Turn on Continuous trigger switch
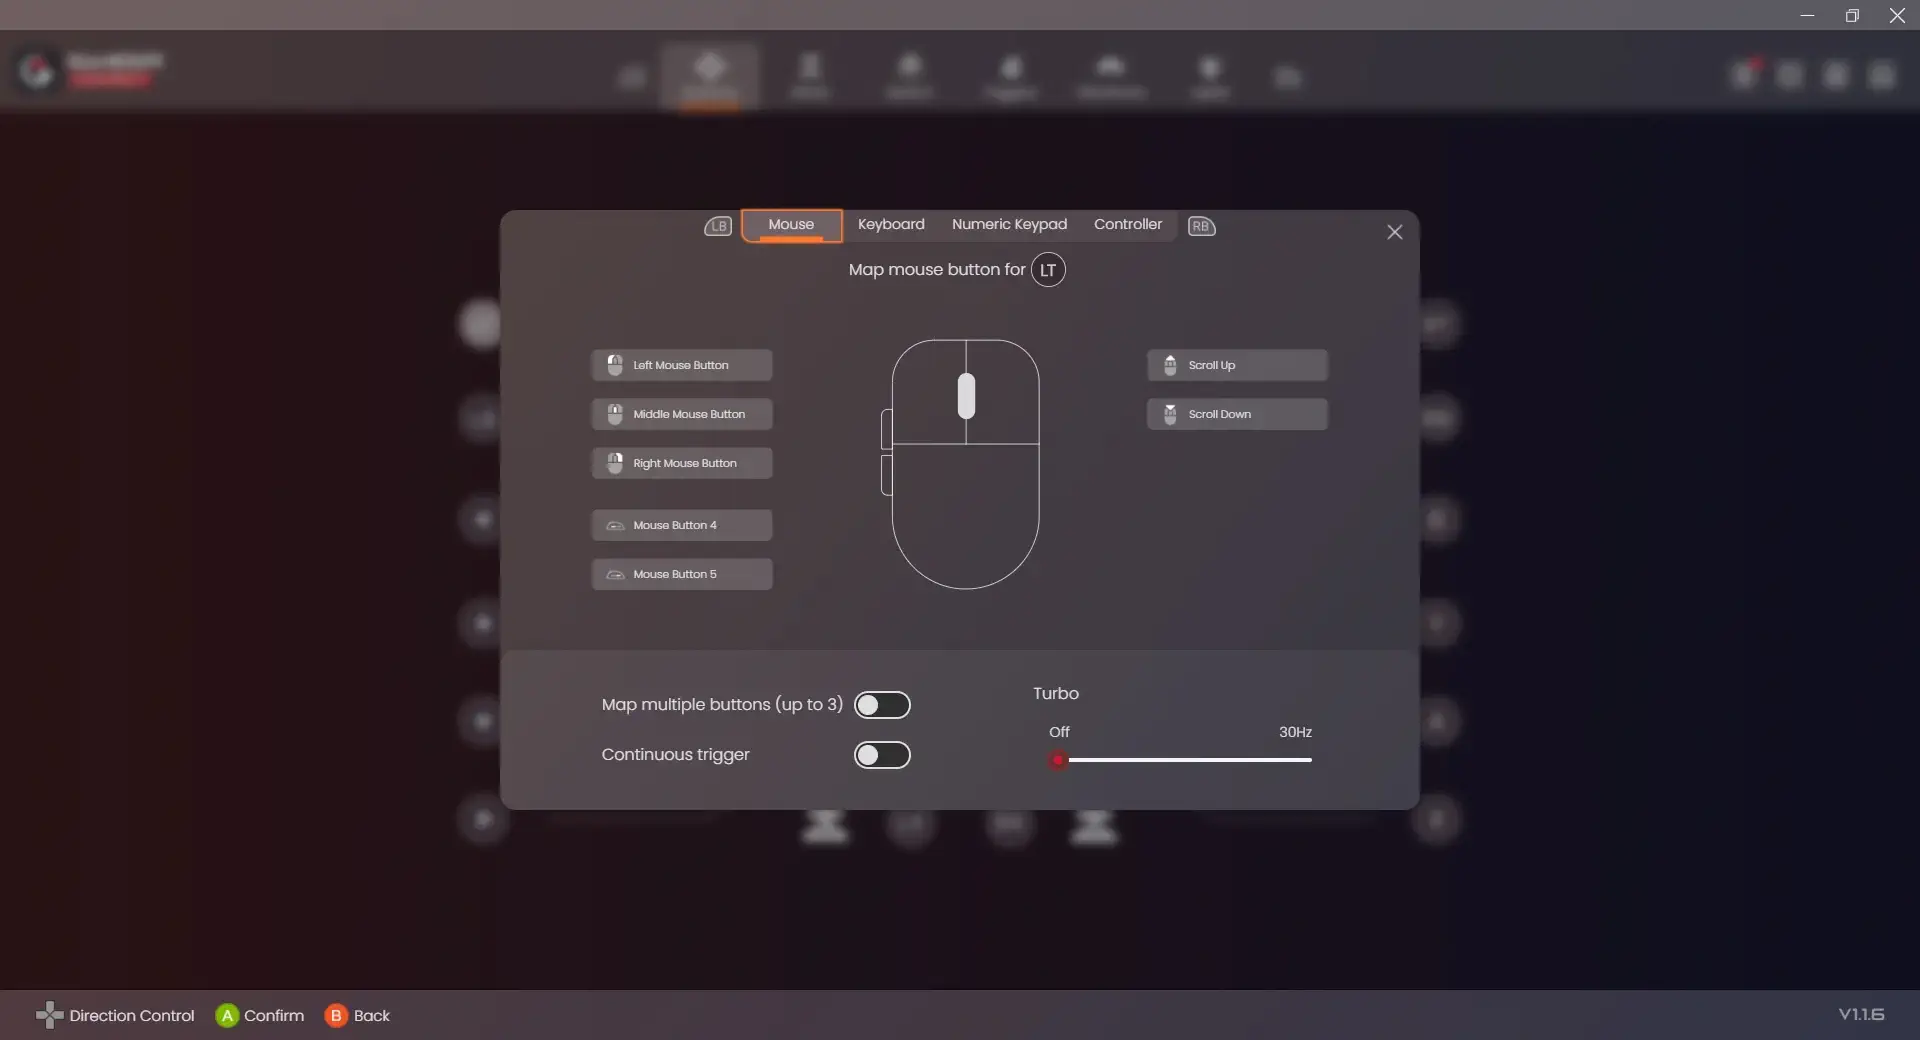 tap(881, 755)
